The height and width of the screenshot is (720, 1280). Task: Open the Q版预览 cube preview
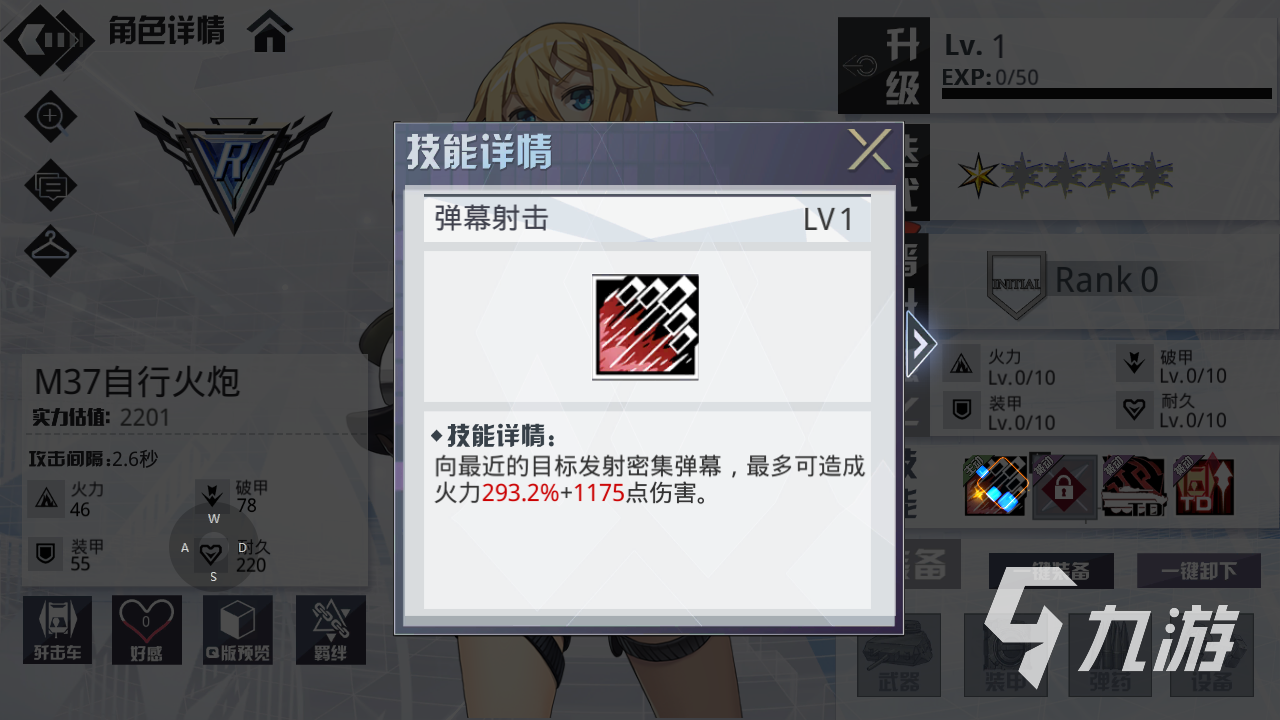pos(238,631)
